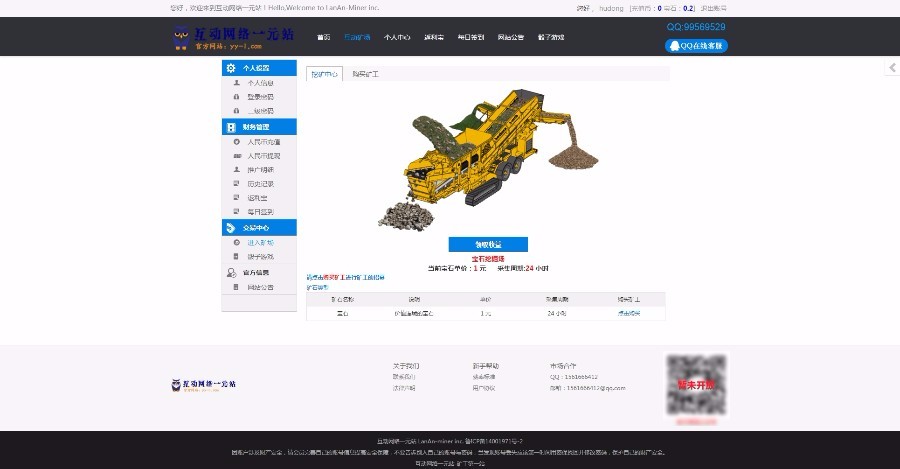Image resolution: width=900 pixels, height=469 pixels.
Task: Open 每日签到 in the top navigation
Action: (x=471, y=37)
